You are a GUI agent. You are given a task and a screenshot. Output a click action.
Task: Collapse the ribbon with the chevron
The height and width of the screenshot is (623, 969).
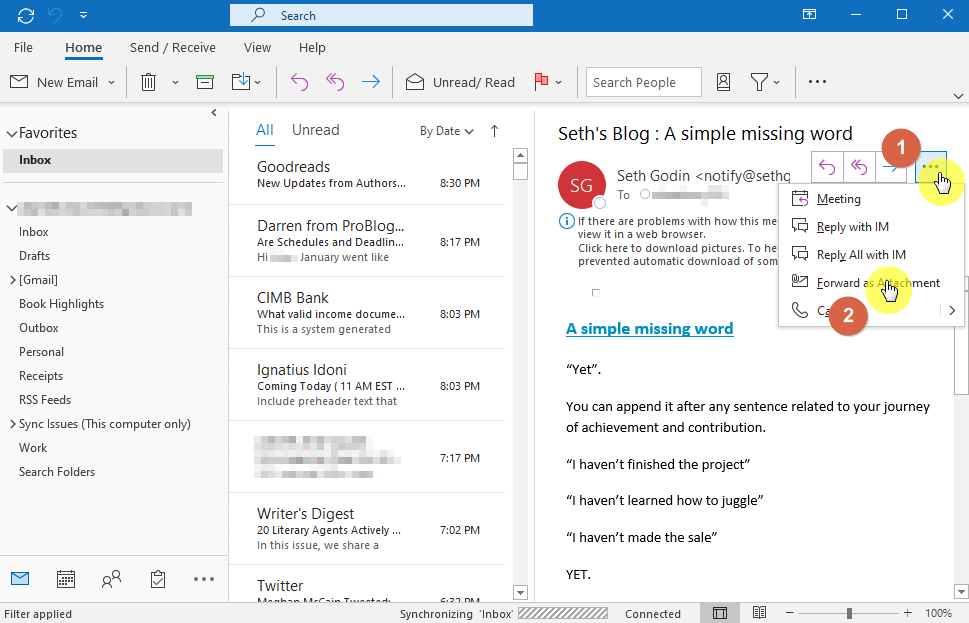pos(958,96)
